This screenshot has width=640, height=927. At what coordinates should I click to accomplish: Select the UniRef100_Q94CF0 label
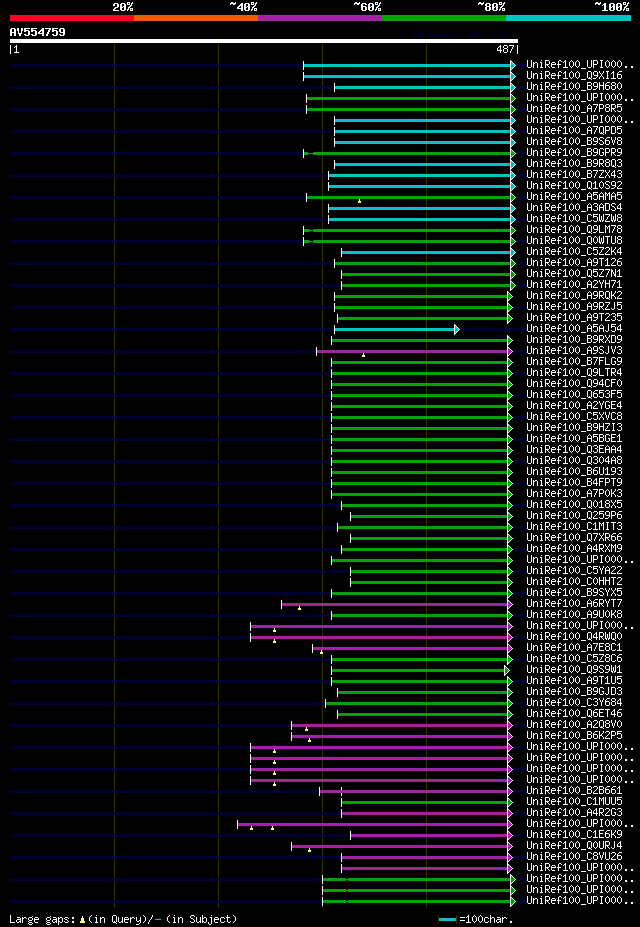574,383
